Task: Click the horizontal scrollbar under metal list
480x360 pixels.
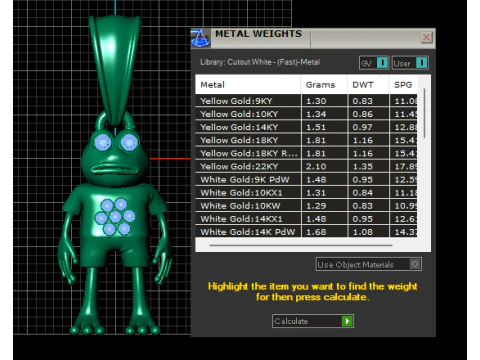Action: (x=301, y=245)
